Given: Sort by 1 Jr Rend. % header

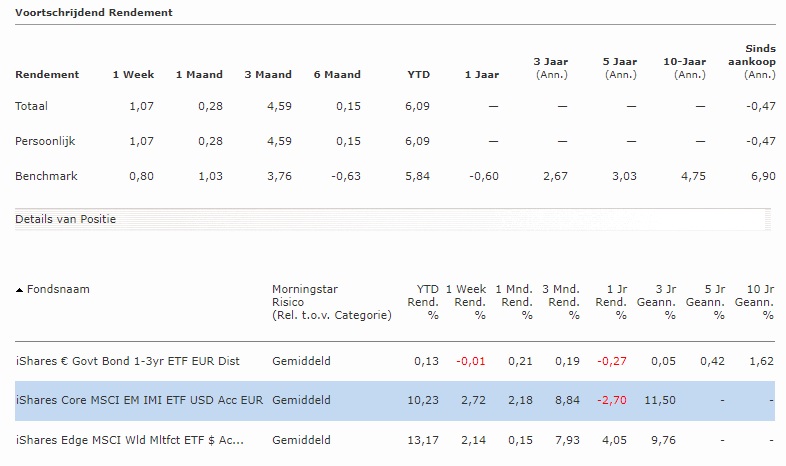Looking at the screenshot, I should (x=611, y=302).
